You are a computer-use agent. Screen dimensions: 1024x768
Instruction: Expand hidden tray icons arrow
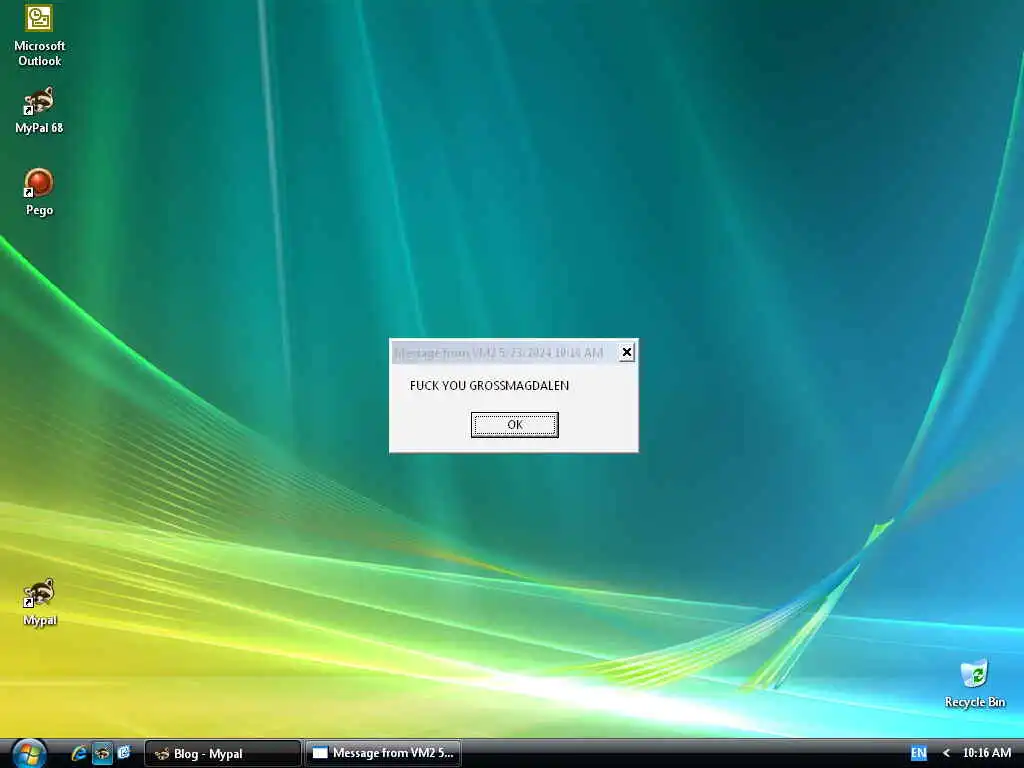coord(946,753)
